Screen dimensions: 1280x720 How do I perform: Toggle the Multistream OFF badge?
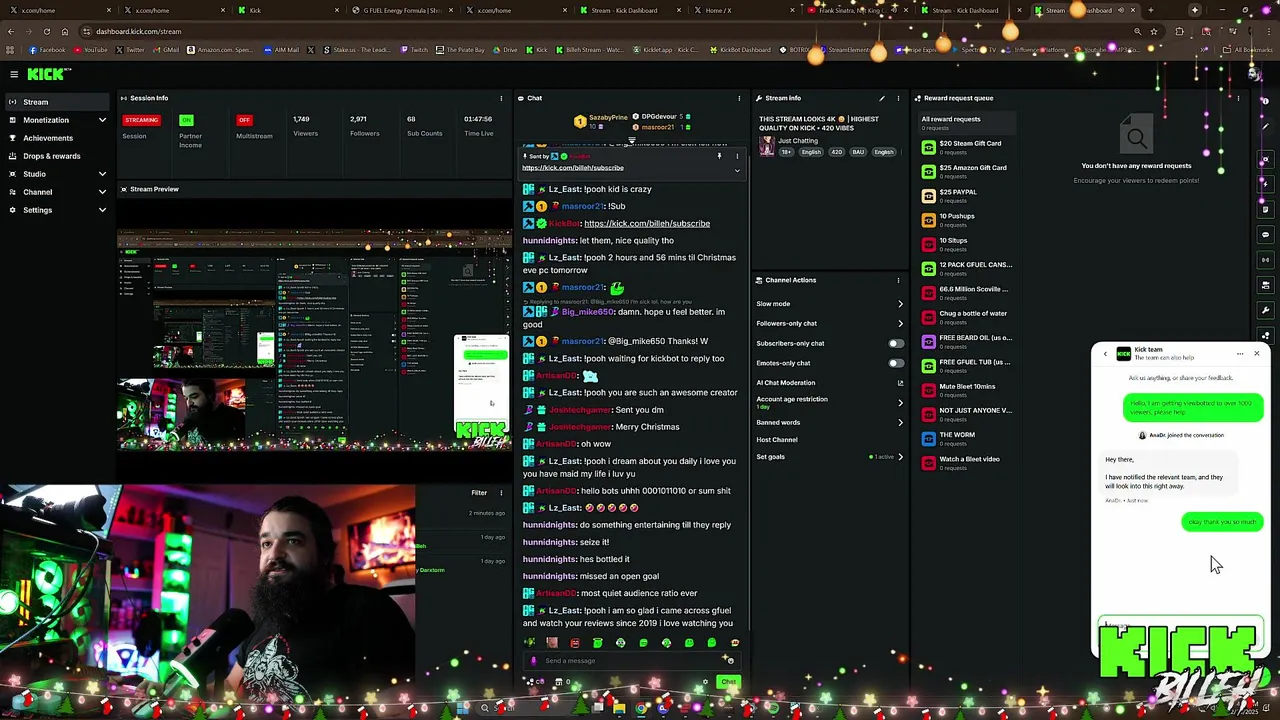[244, 120]
